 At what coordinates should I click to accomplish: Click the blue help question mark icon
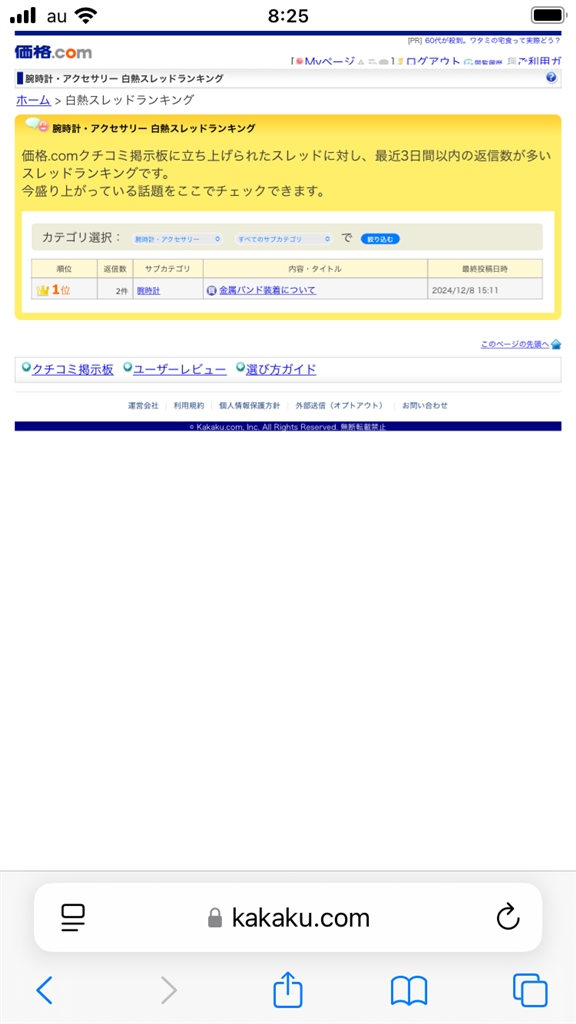point(551,78)
